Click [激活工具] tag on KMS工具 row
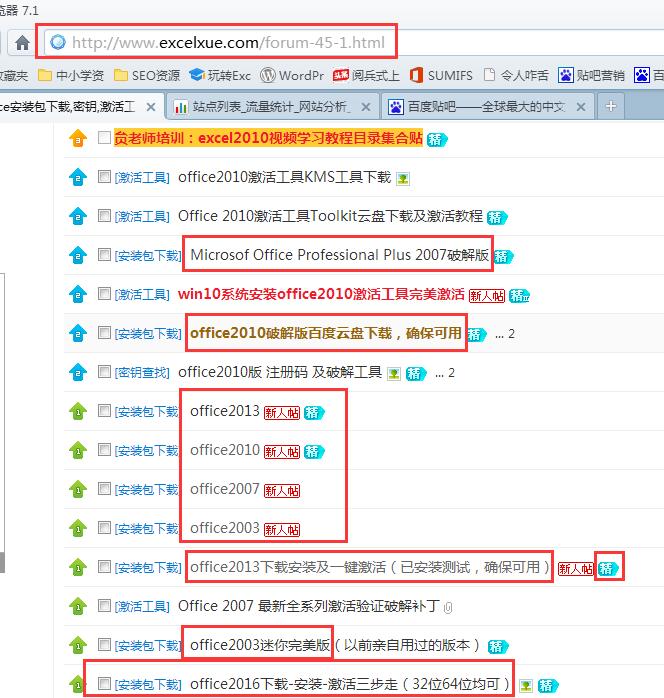Screen dimensions: 664x698 tap(142, 178)
